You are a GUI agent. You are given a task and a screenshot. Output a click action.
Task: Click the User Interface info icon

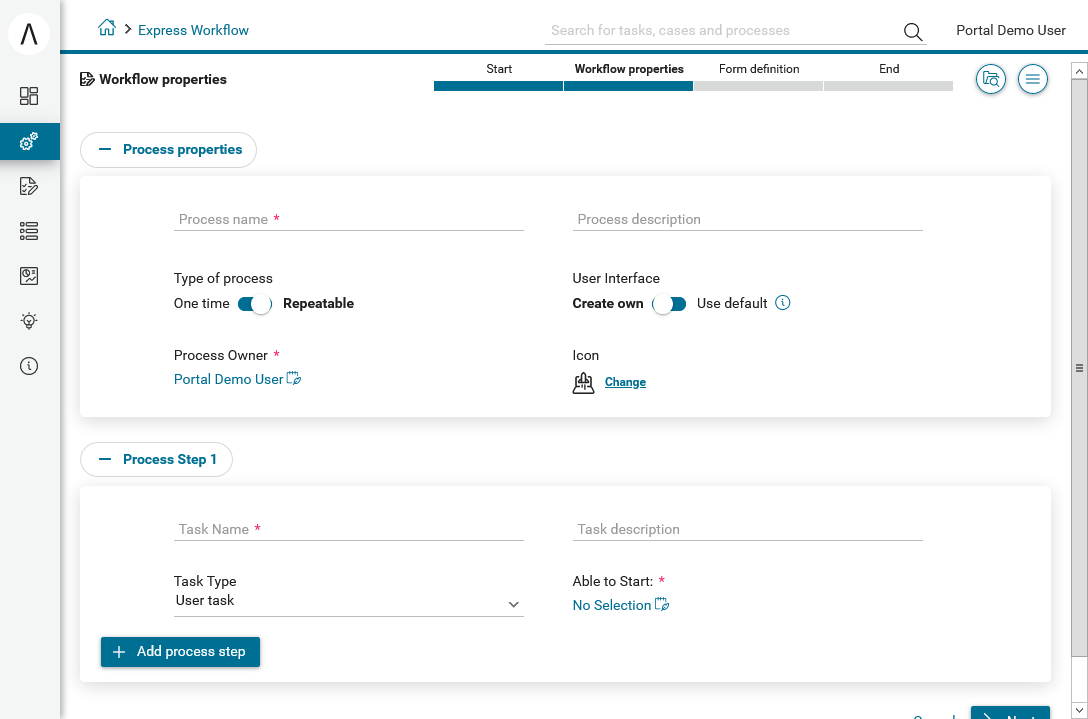click(x=783, y=303)
